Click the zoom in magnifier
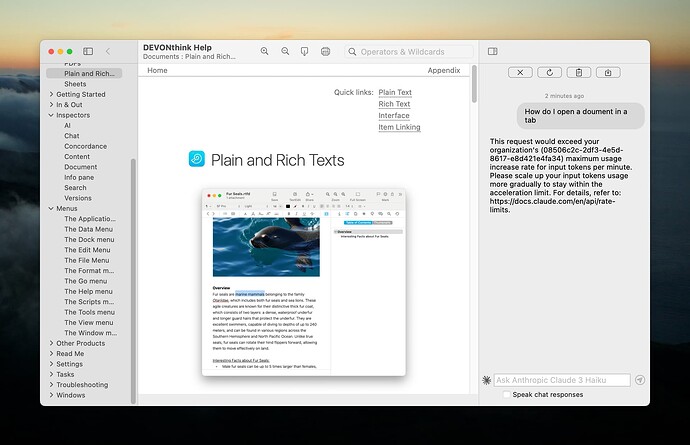Viewport: 690px width, 445px height. (x=265, y=51)
